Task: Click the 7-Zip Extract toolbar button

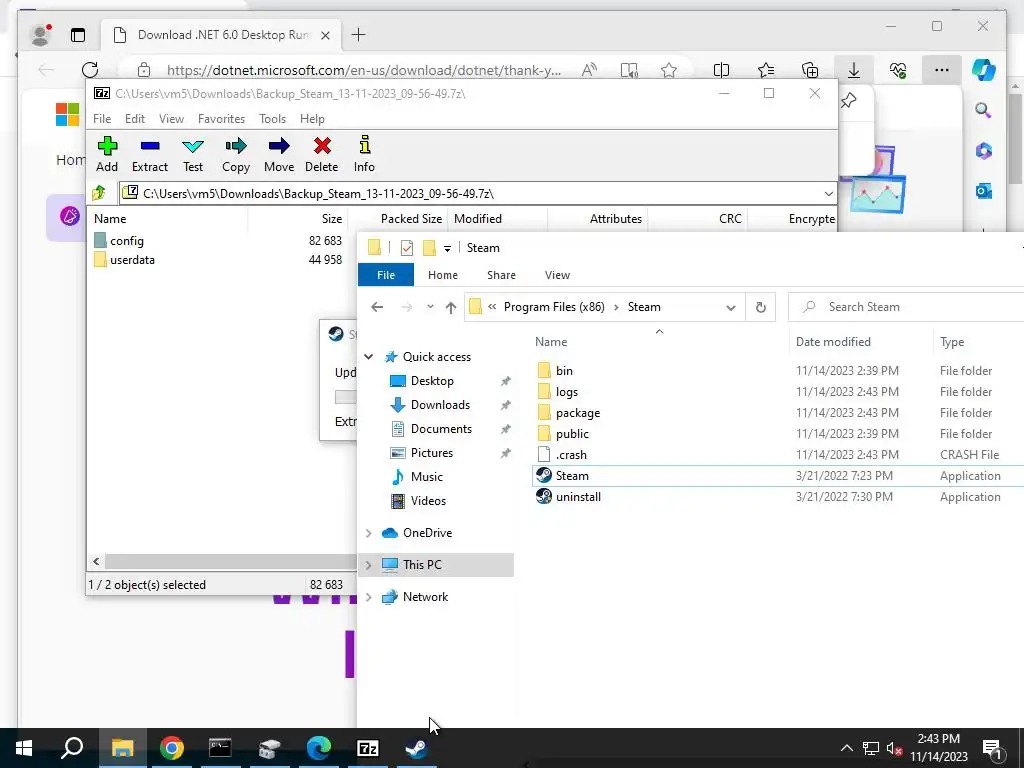Action: coord(150,154)
